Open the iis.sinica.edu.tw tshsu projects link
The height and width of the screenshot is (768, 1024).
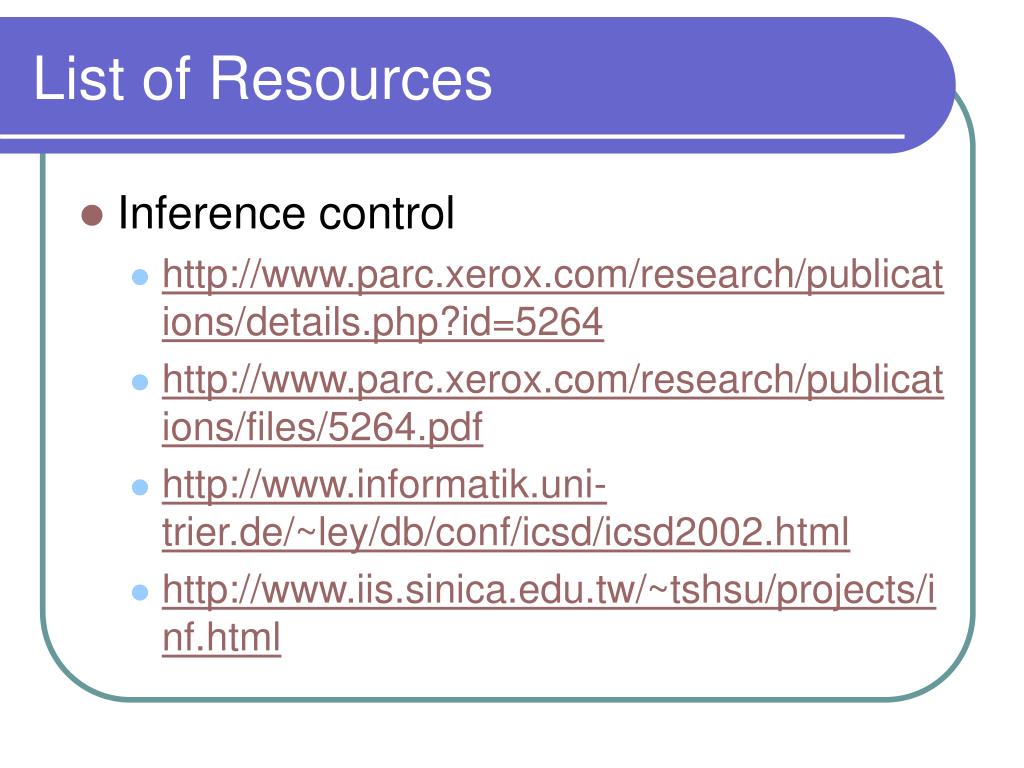click(x=549, y=613)
